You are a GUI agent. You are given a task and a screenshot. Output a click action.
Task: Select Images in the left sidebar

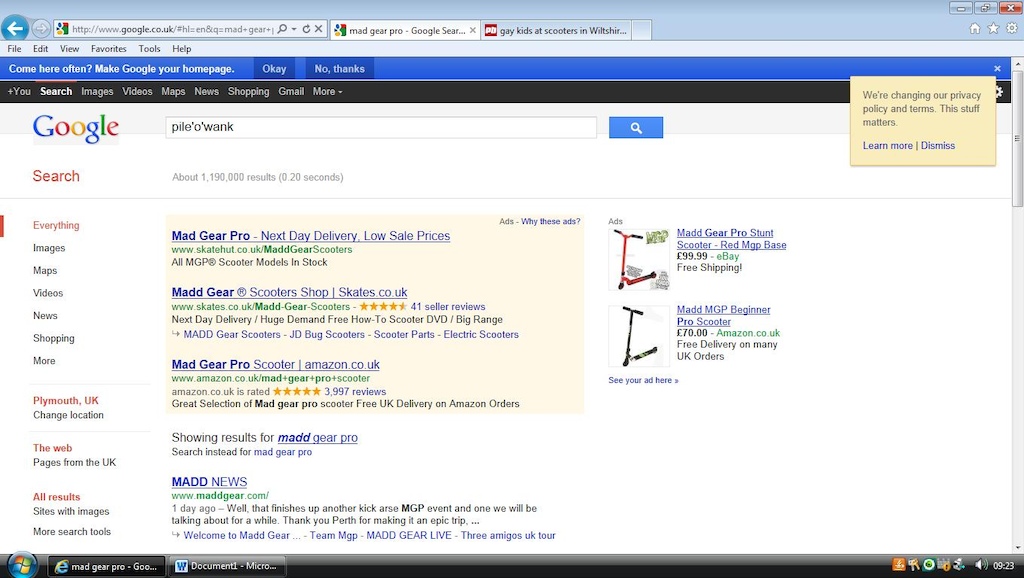(x=49, y=248)
